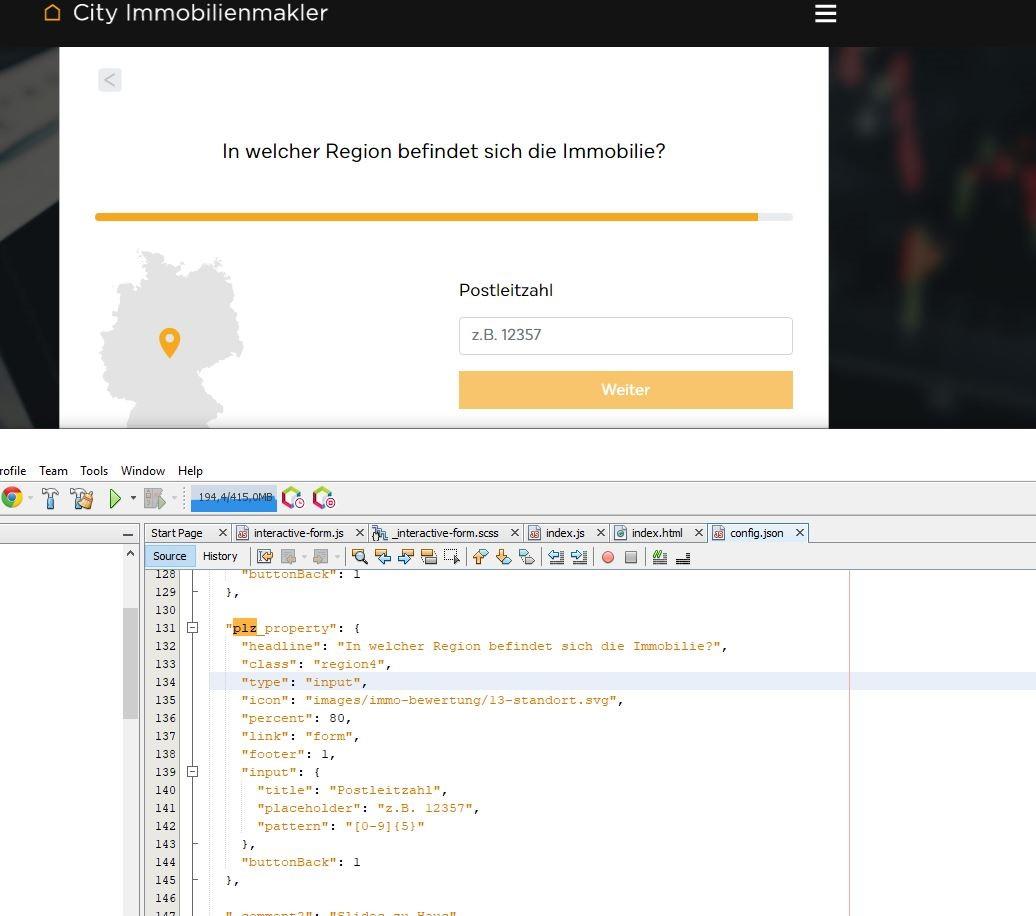The height and width of the screenshot is (916, 1036).
Task: Click the Last Edit location icon
Action: point(265,557)
